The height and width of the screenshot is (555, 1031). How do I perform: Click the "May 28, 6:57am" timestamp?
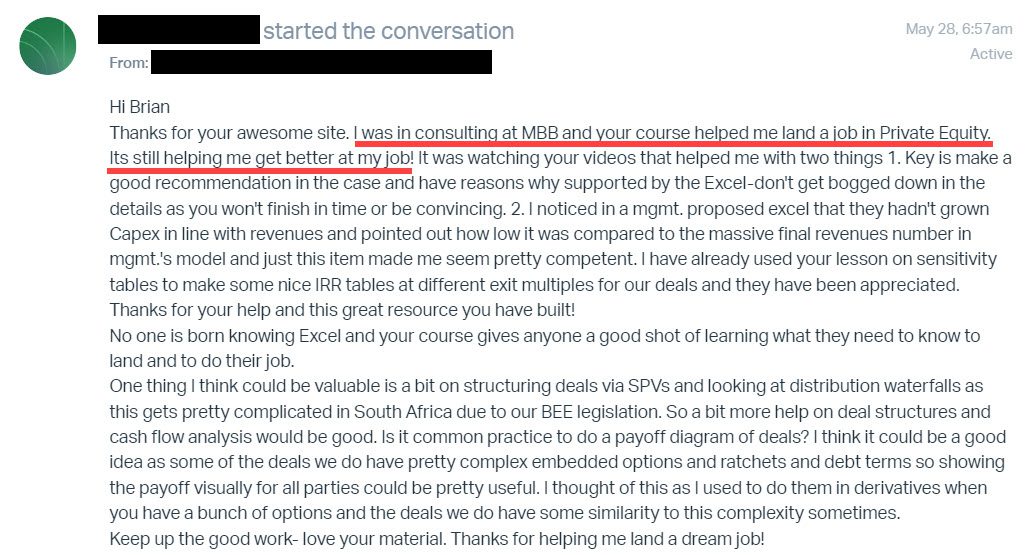(958, 29)
